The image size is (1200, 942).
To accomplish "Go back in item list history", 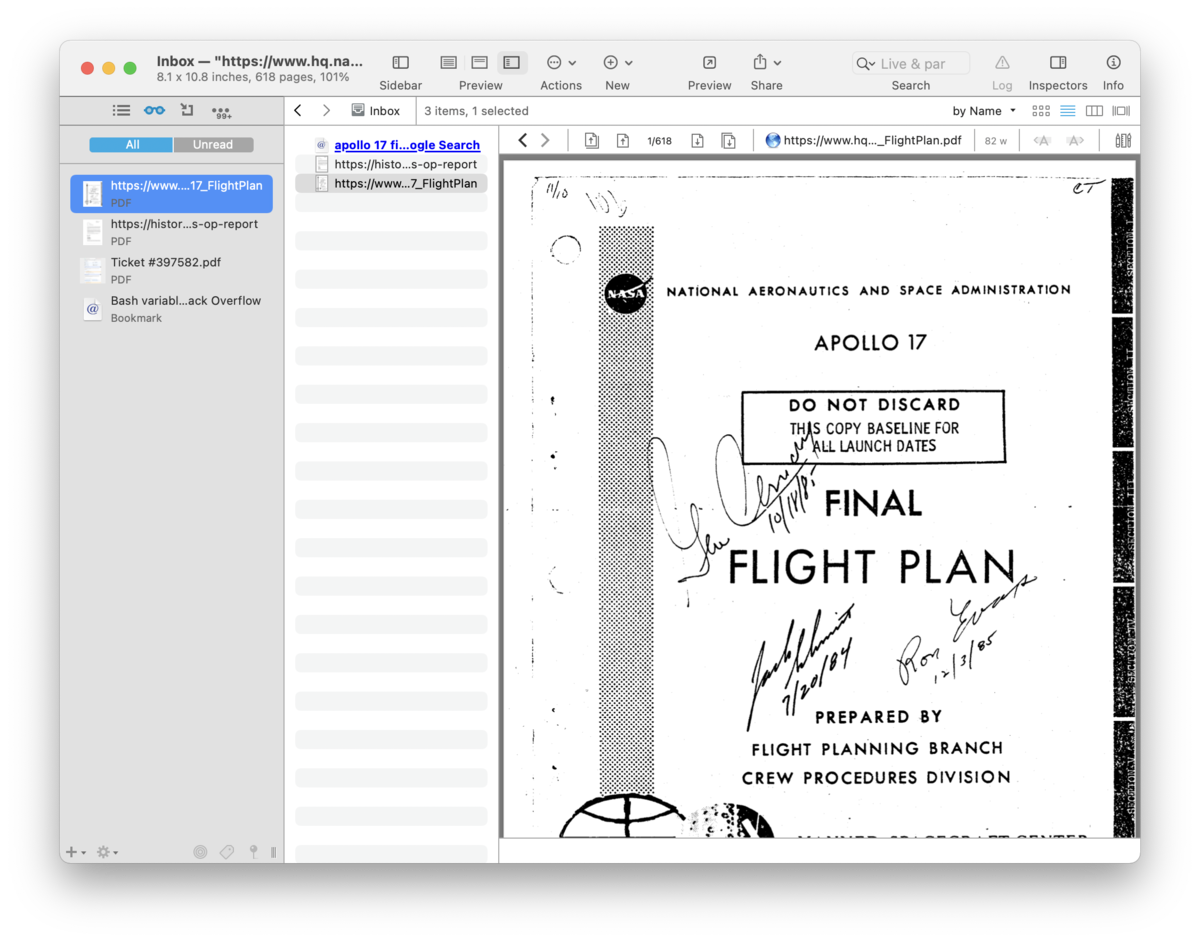I will pyautogui.click(x=298, y=111).
